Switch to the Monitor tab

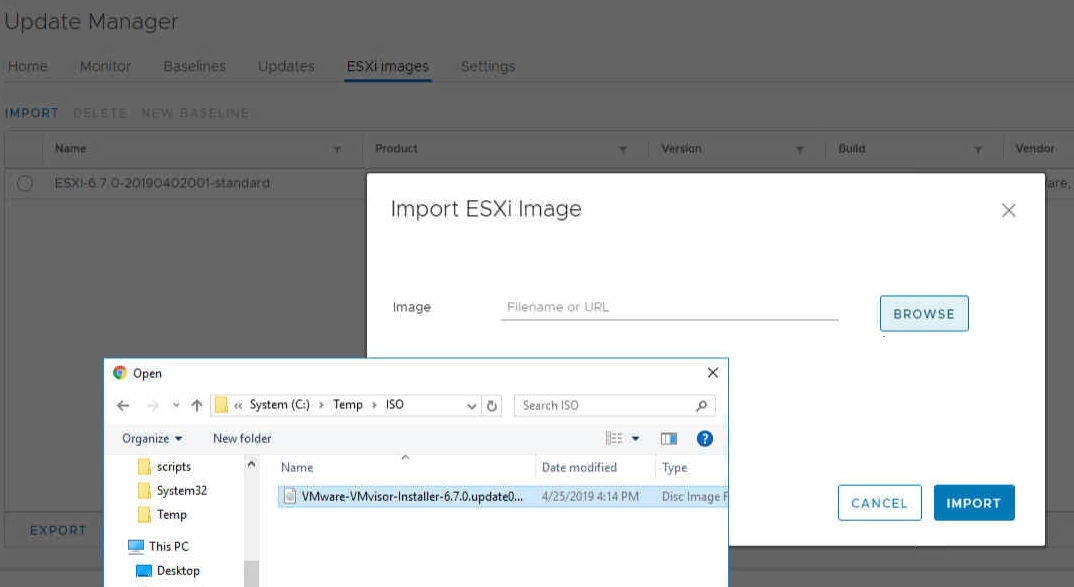tap(105, 66)
